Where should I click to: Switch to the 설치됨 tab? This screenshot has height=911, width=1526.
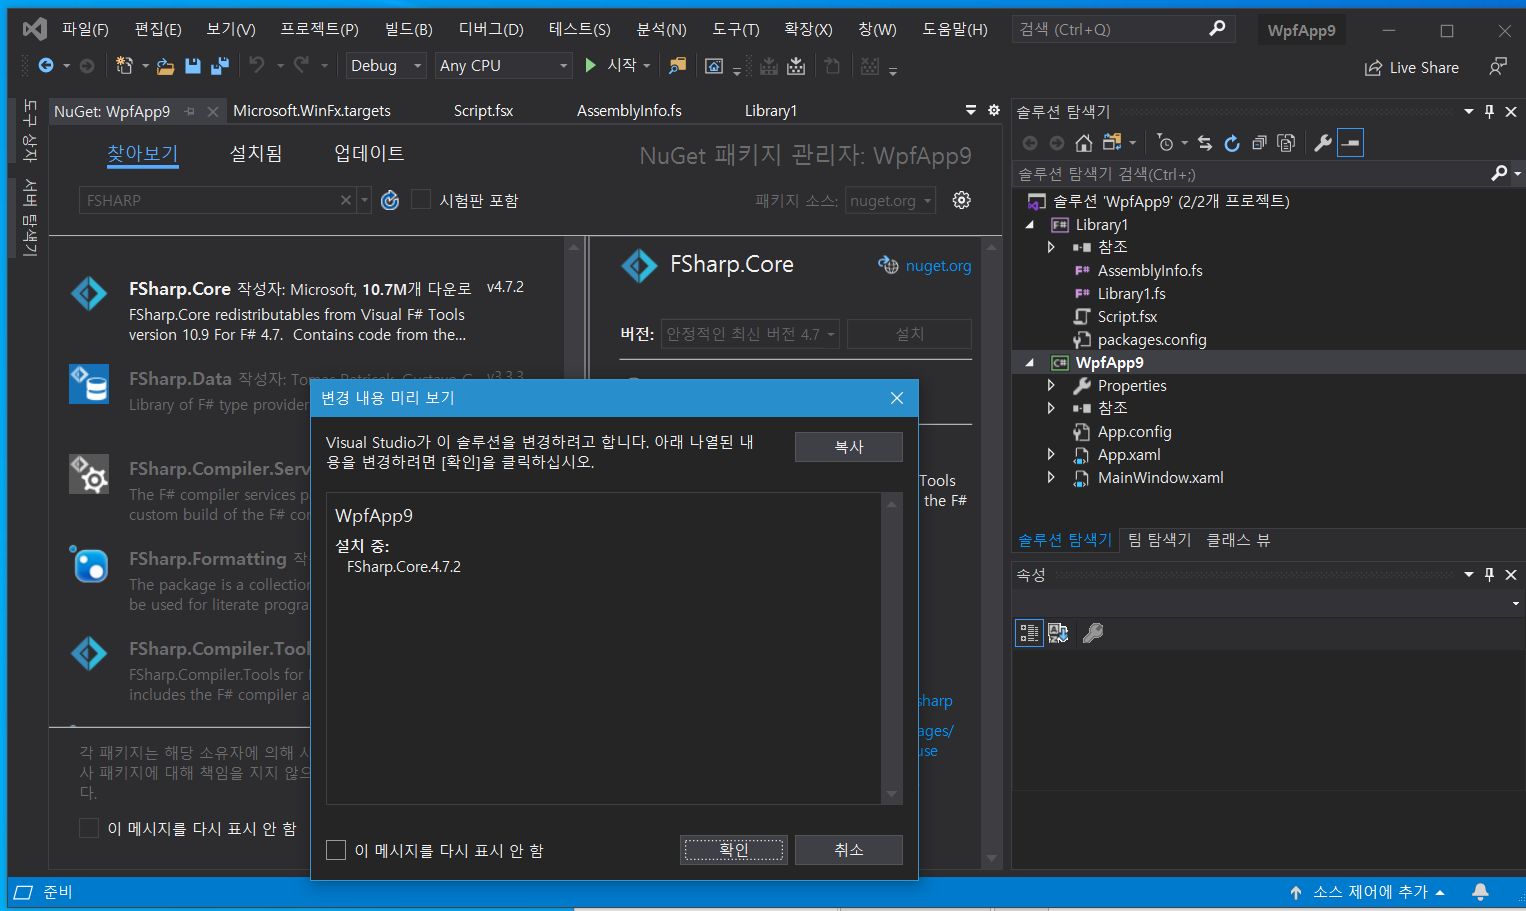[x=256, y=153]
